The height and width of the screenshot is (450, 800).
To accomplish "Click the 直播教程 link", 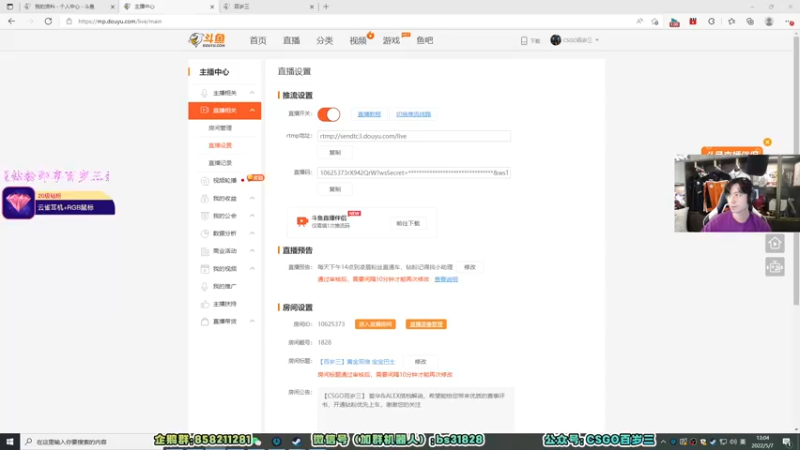I will (369, 114).
